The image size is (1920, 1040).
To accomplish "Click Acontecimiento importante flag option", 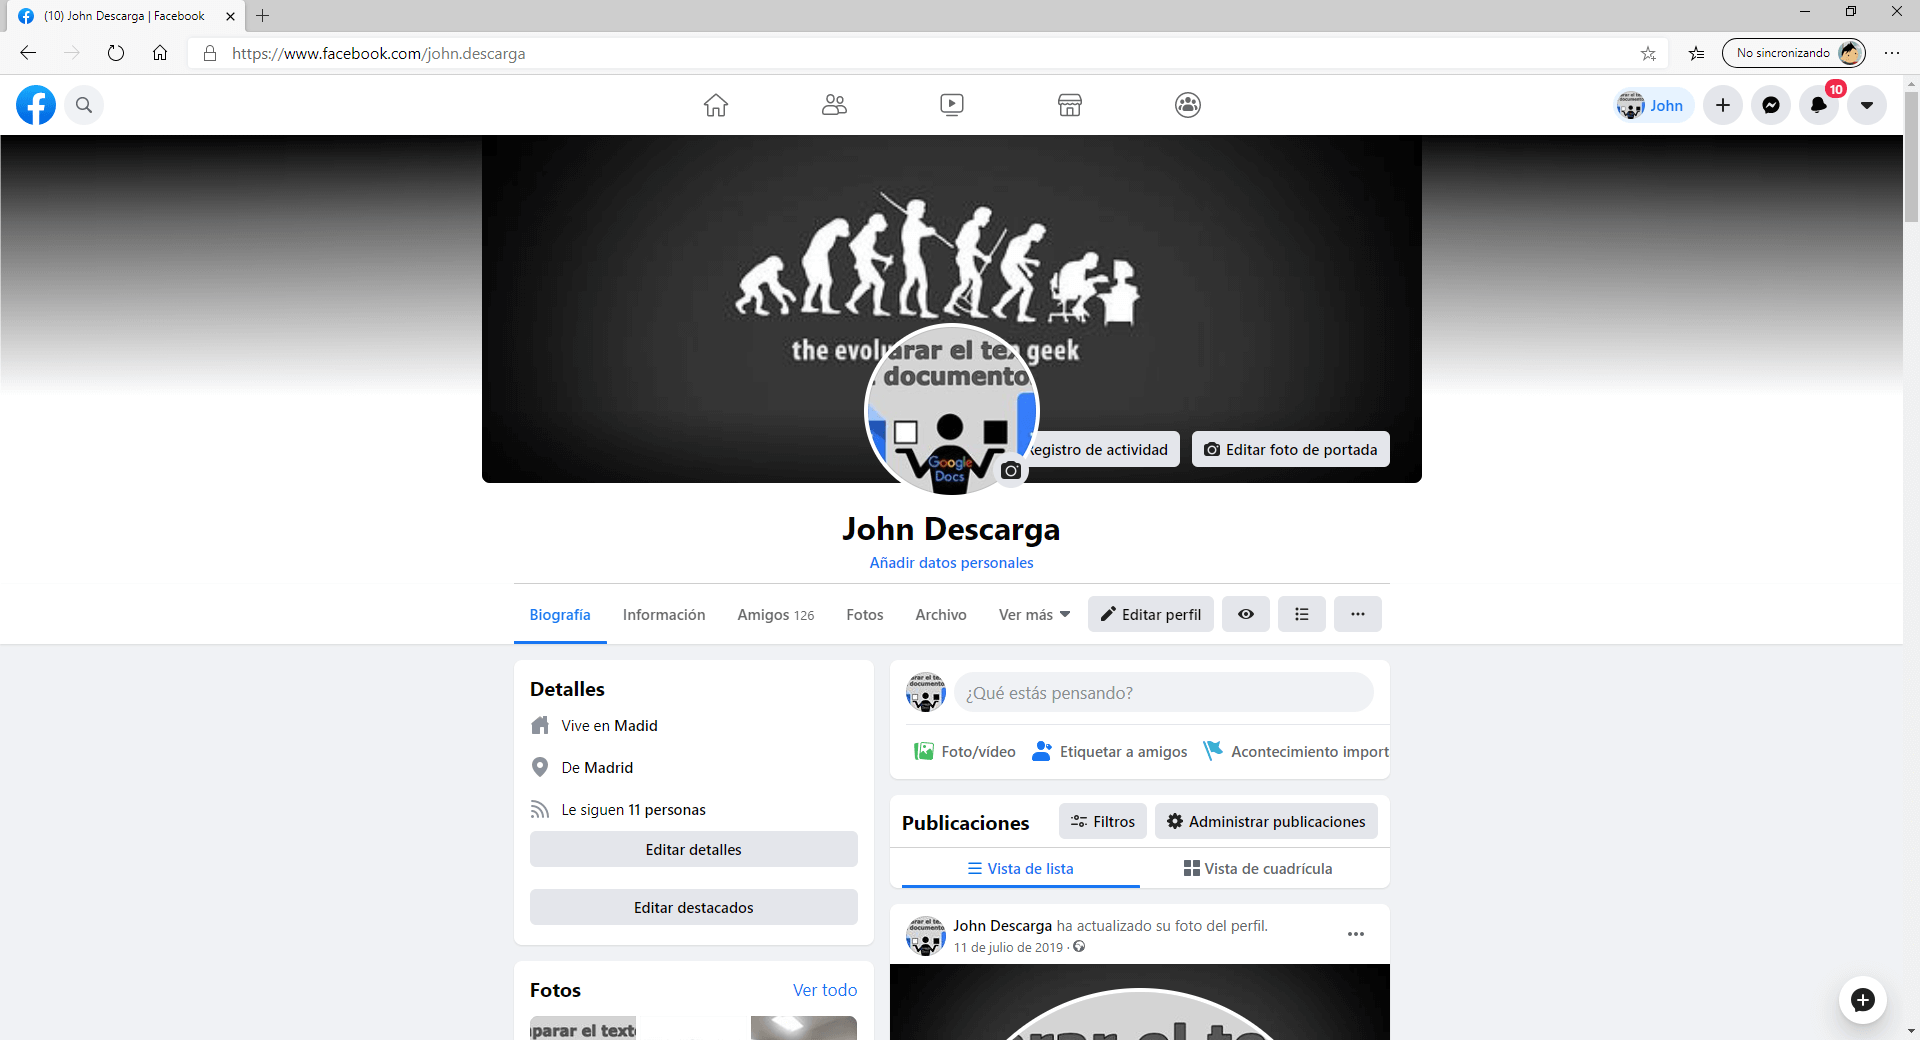I will pyautogui.click(x=1296, y=751).
